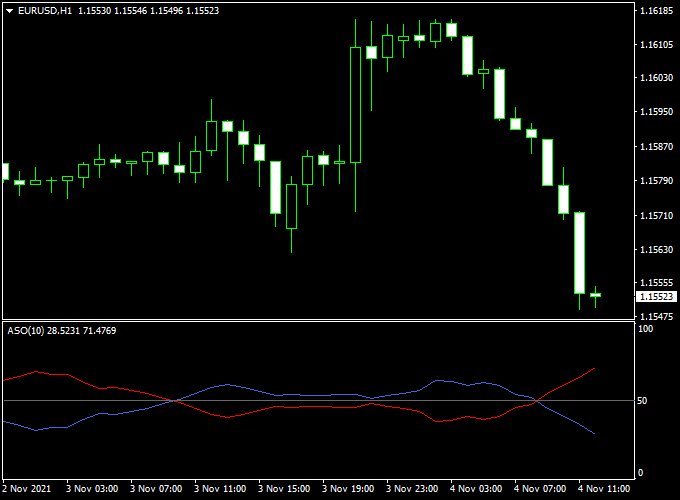This screenshot has height=500, width=680.
Task: Select the blue ASO line at its right end
Action: [x=593, y=432]
